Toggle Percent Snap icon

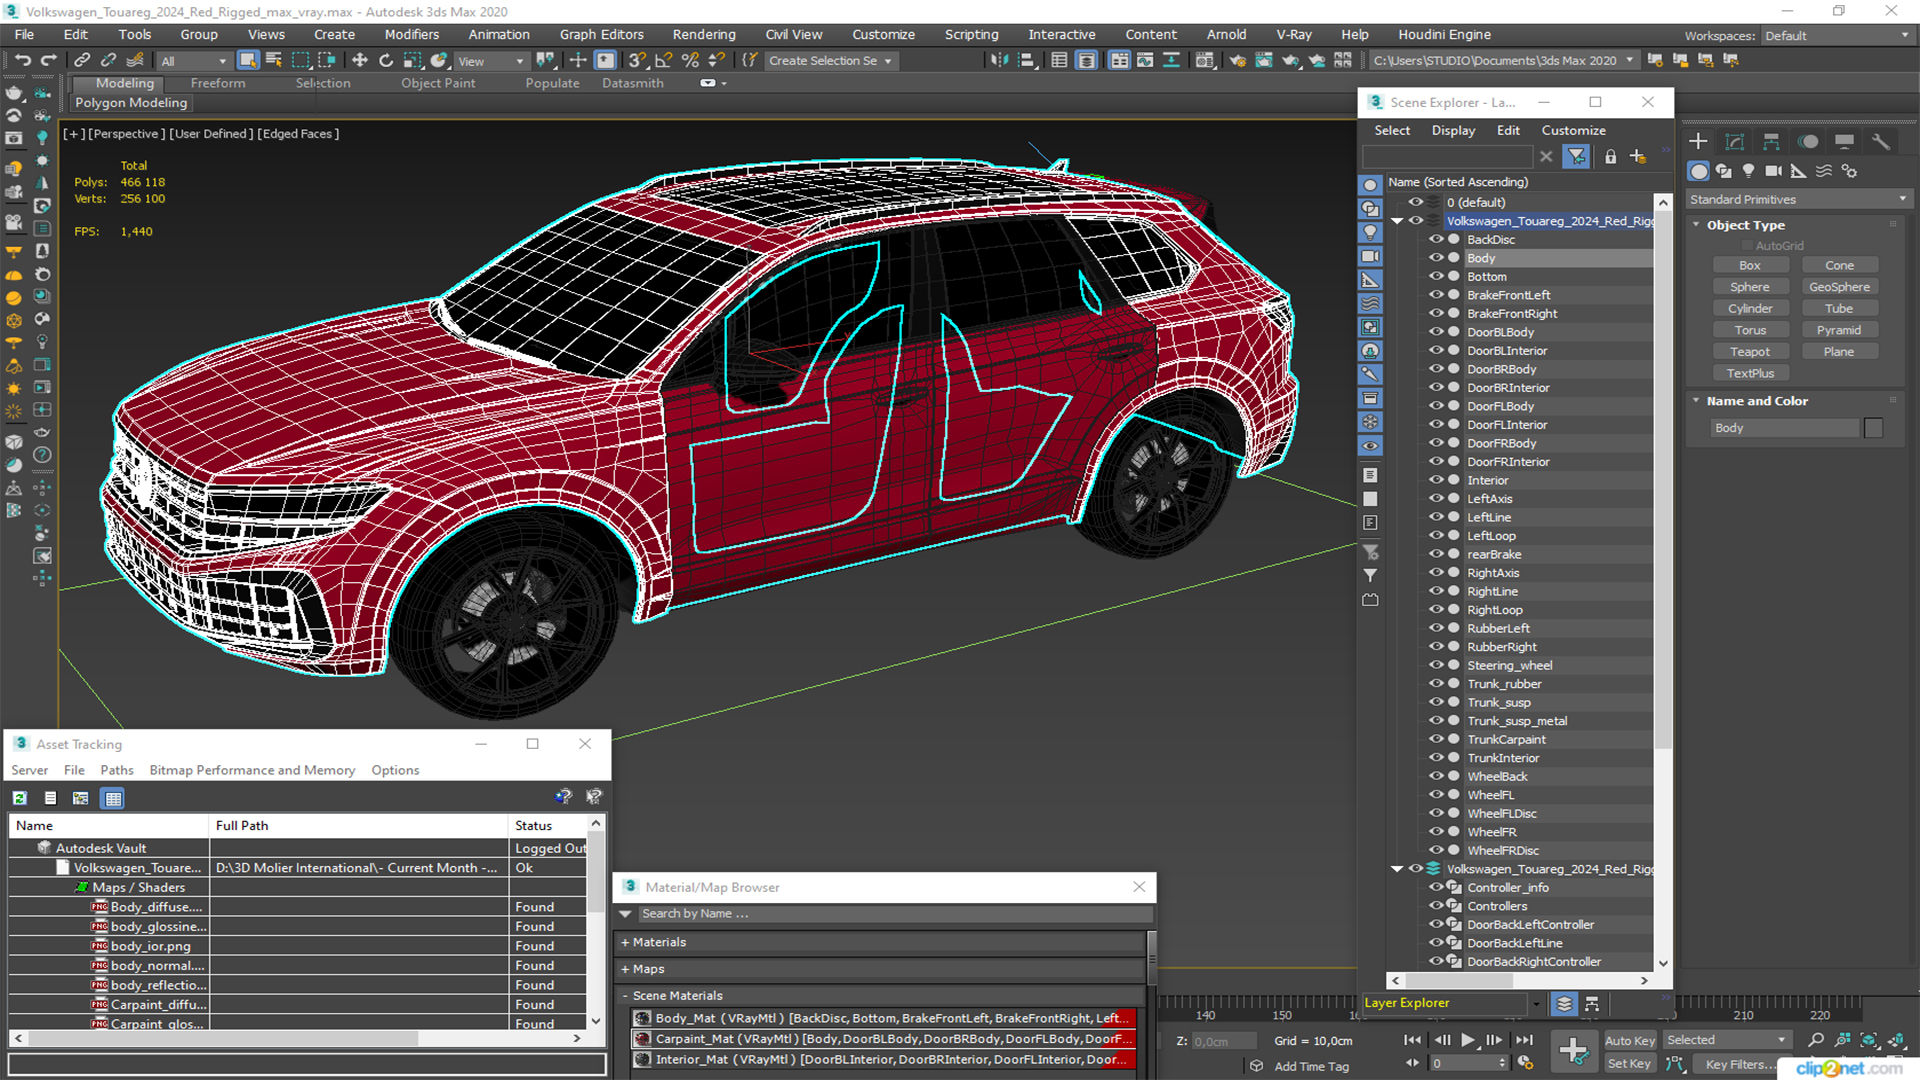(x=690, y=61)
